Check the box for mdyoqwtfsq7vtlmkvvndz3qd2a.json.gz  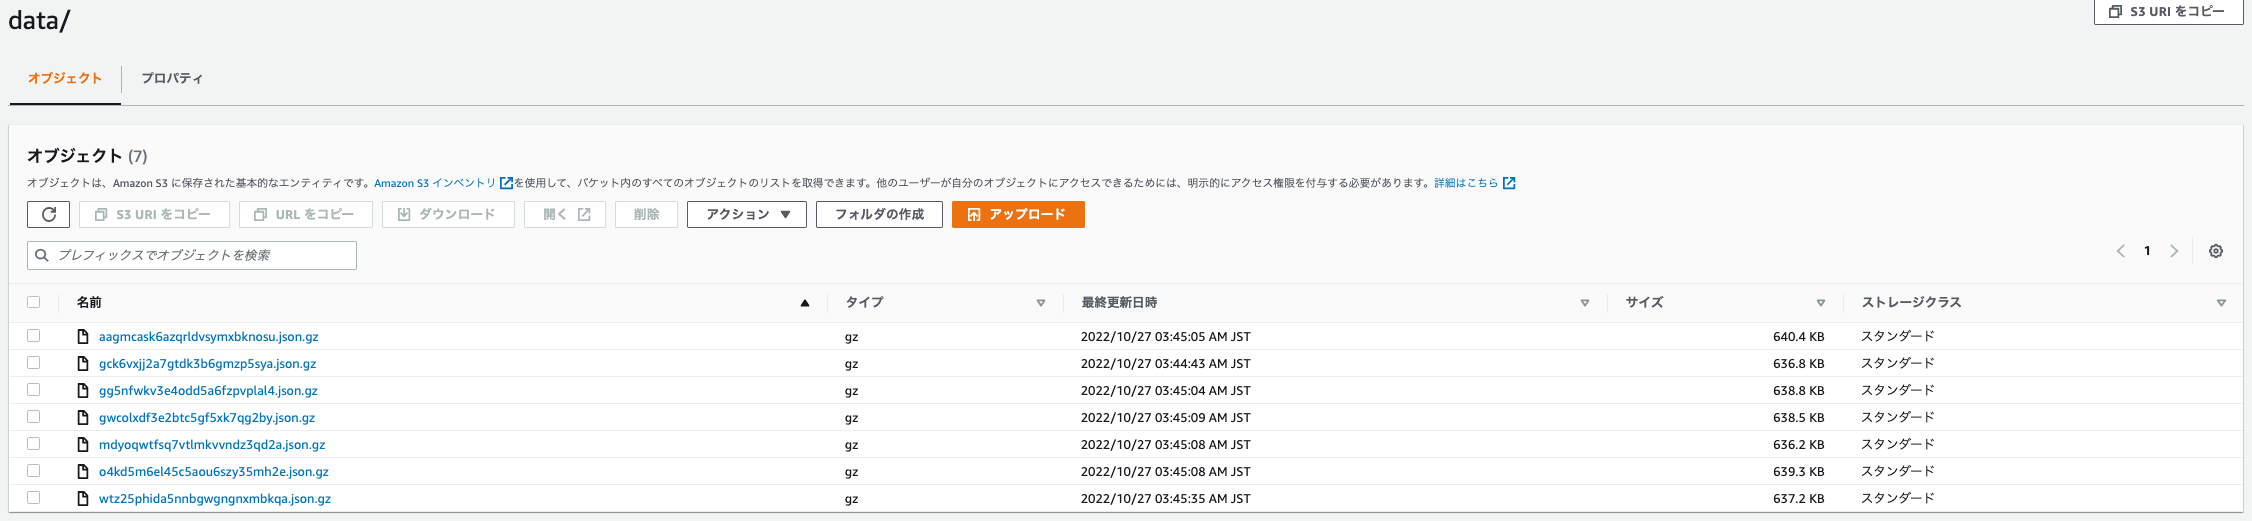(x=34, y=444)
